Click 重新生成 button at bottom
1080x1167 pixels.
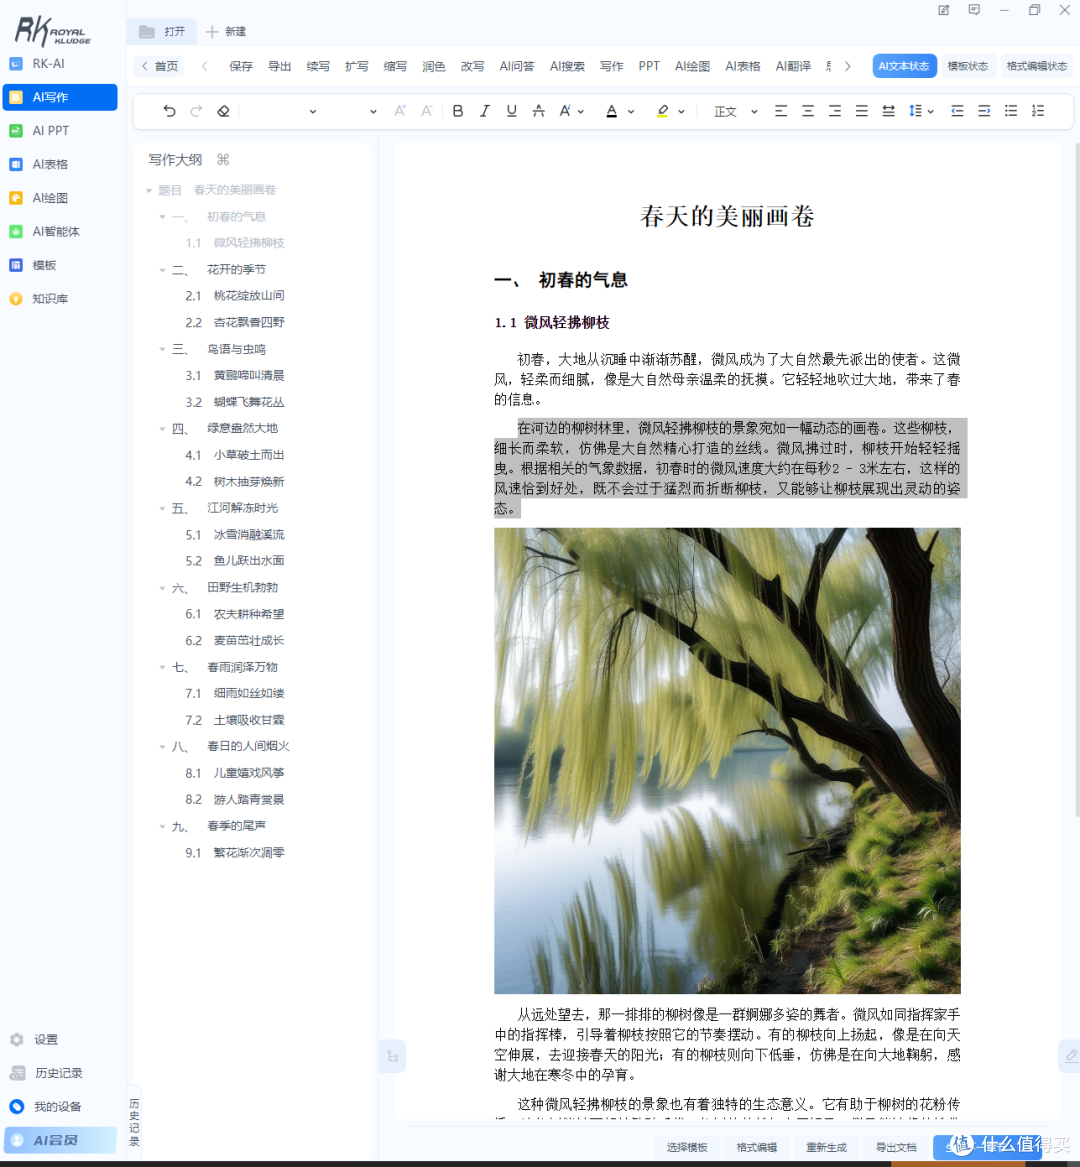coord(826,1147)
